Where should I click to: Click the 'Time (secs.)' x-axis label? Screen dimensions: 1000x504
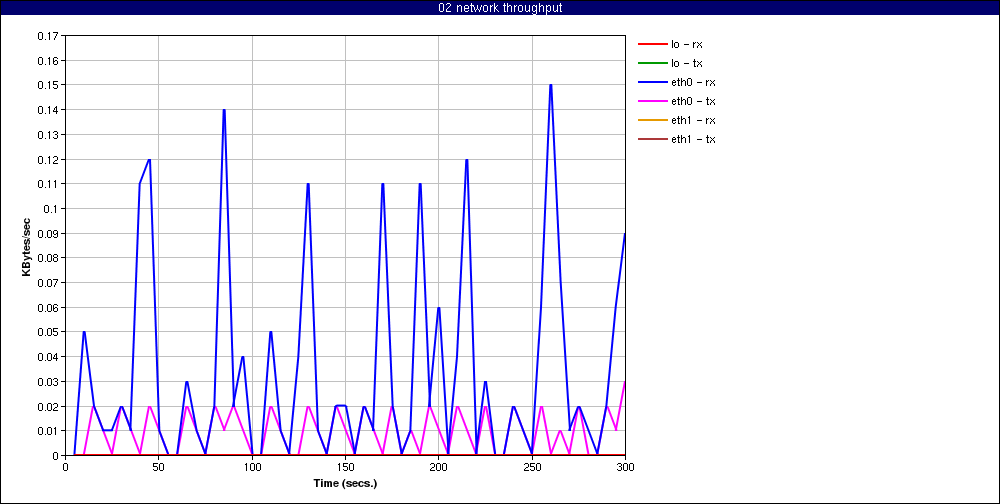pos(345,483)
